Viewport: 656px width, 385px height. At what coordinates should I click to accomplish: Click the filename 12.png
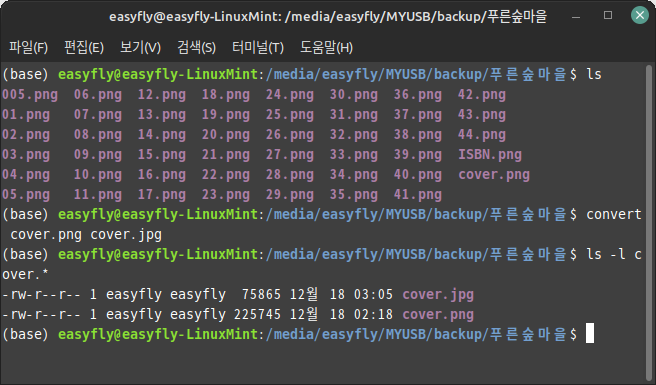point(162,95)
